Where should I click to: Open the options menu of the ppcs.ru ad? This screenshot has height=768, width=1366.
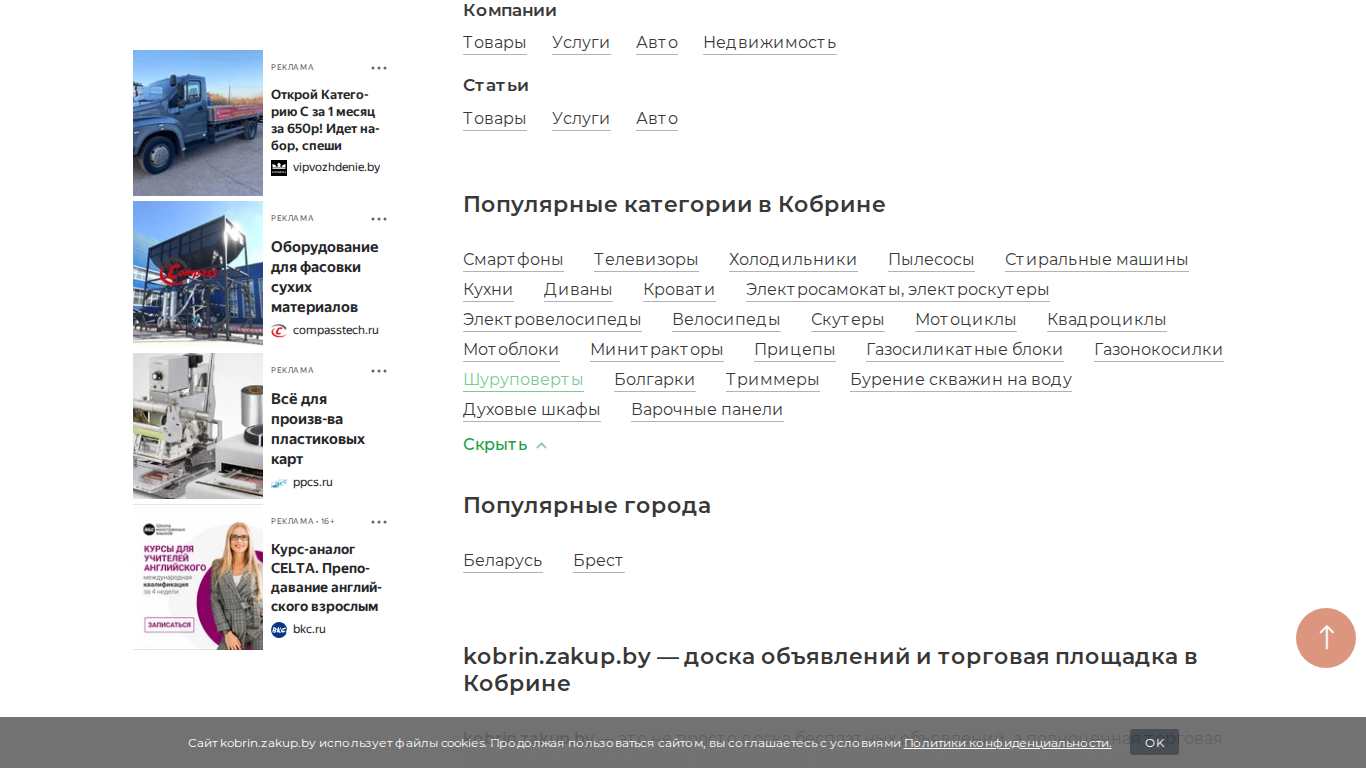[x=379, y=371]
